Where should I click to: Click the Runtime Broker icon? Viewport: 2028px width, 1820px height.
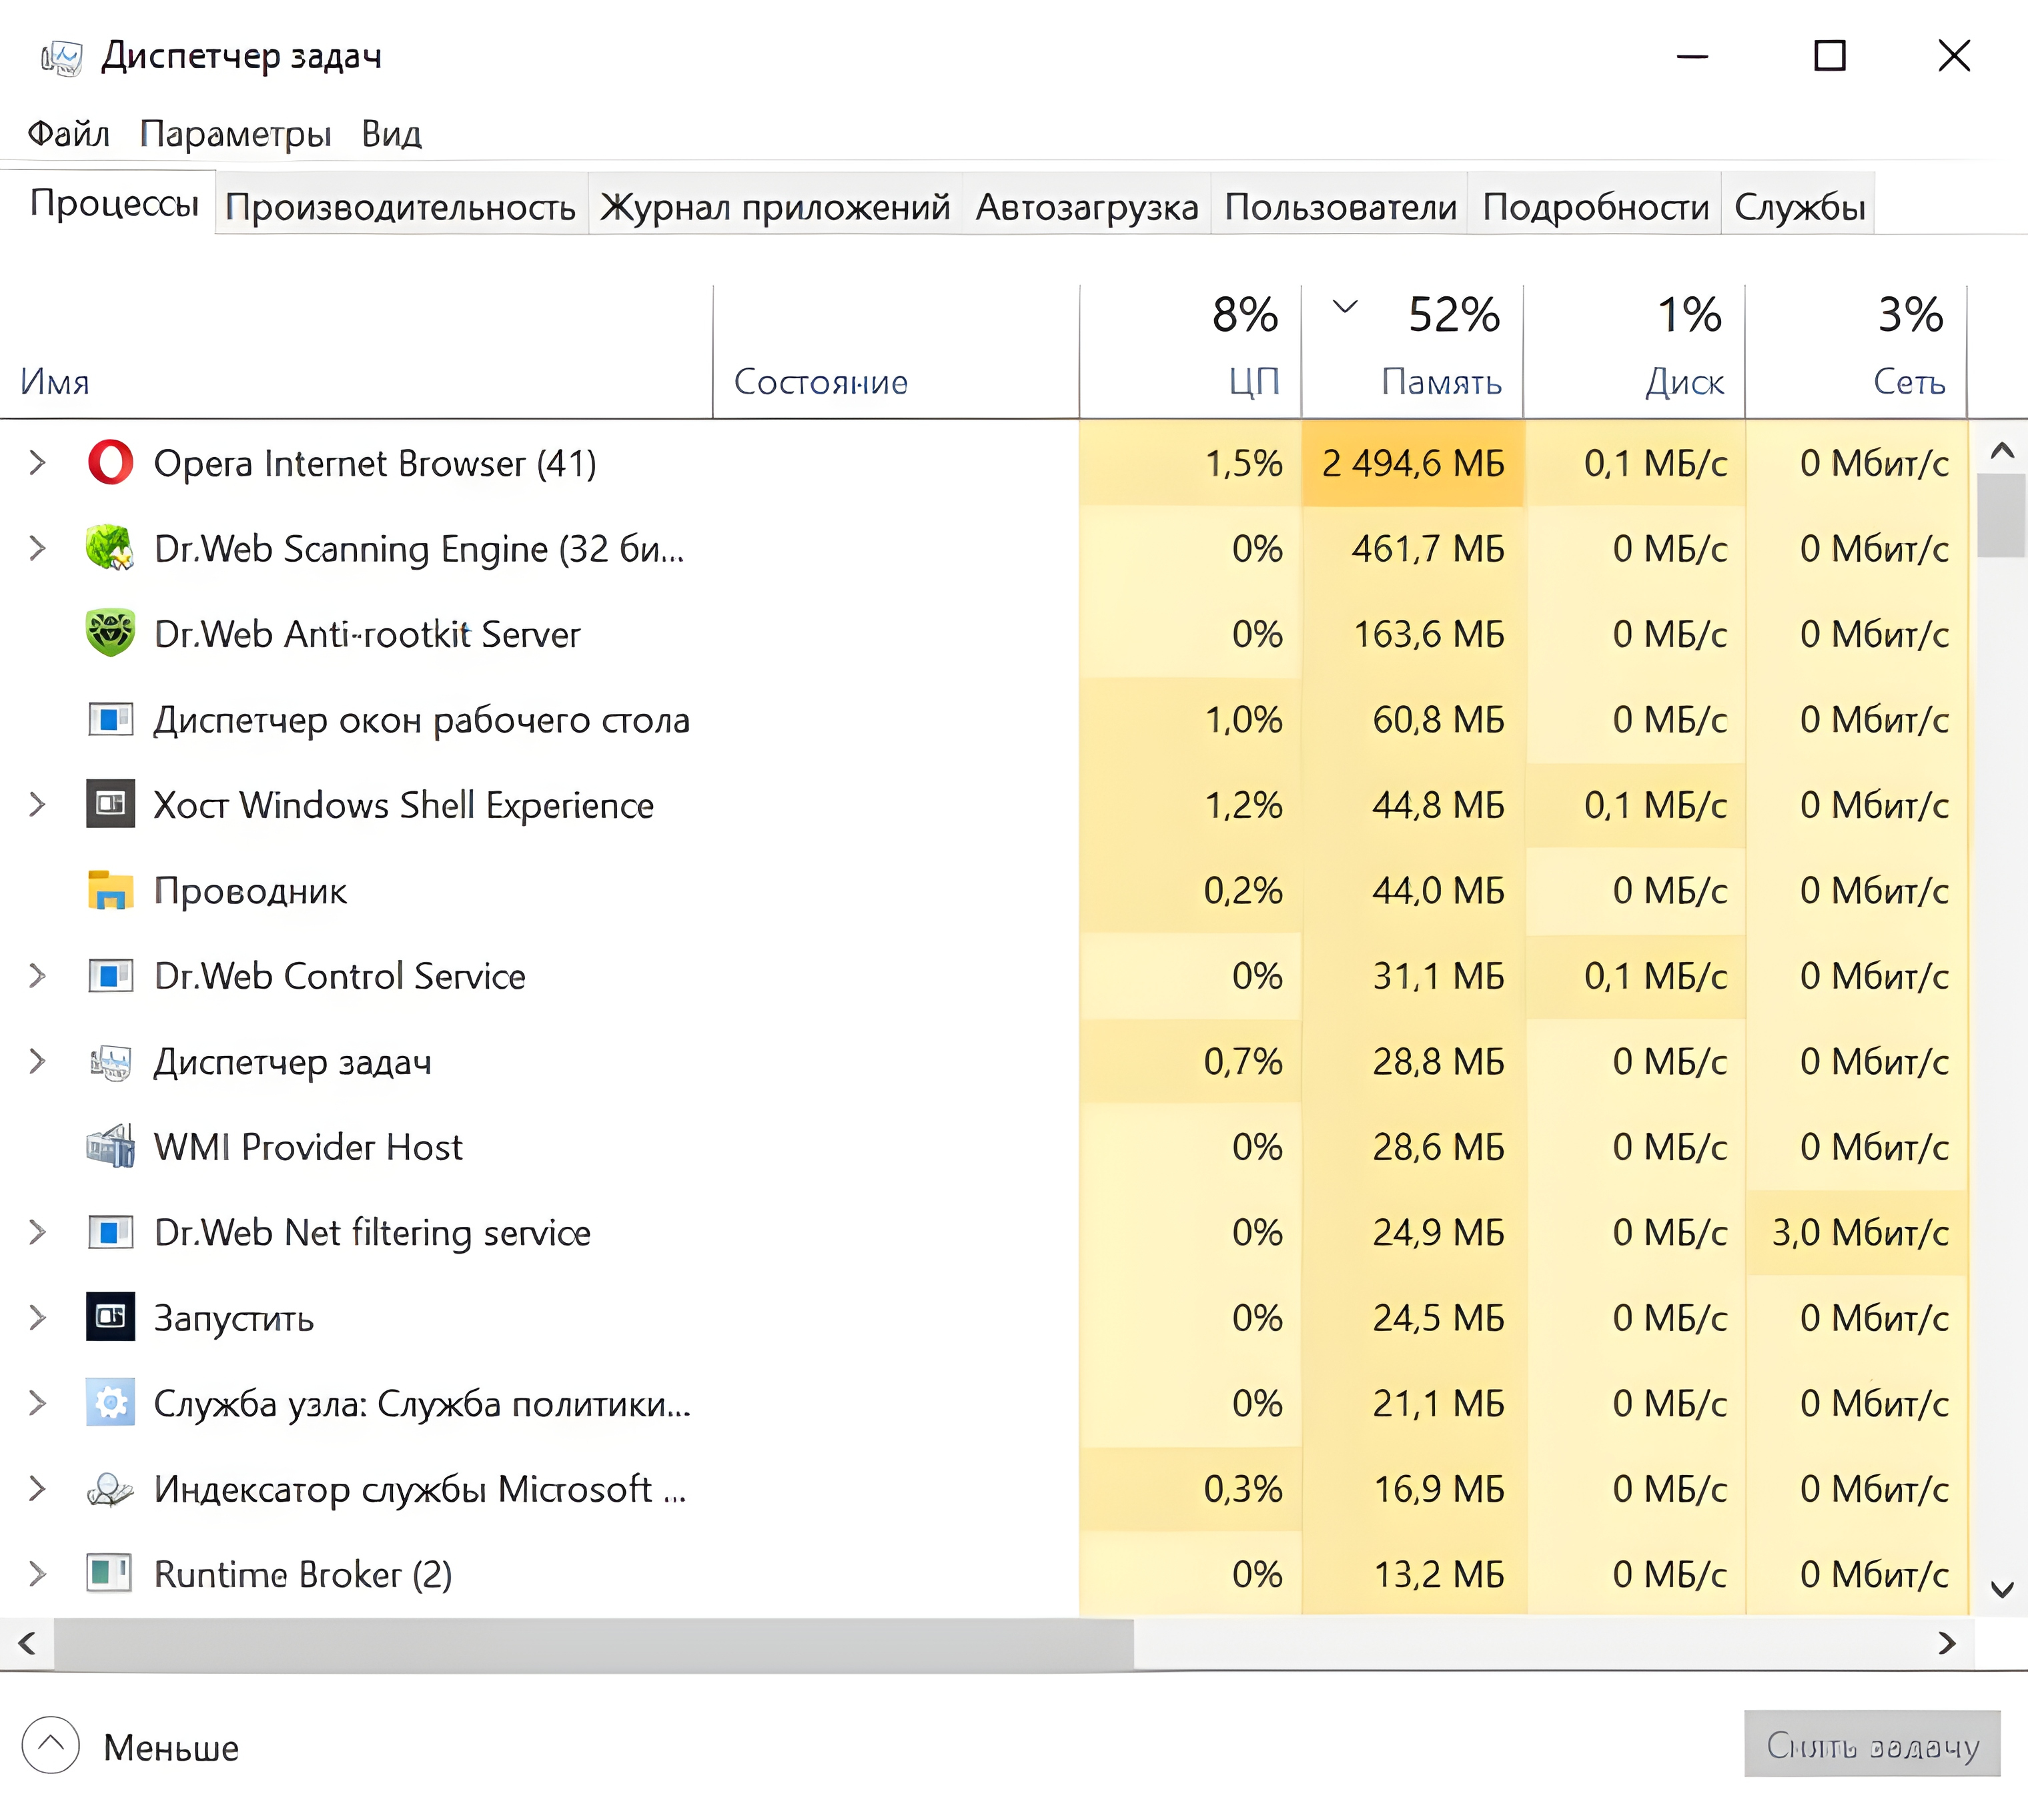click(110, 1574)
